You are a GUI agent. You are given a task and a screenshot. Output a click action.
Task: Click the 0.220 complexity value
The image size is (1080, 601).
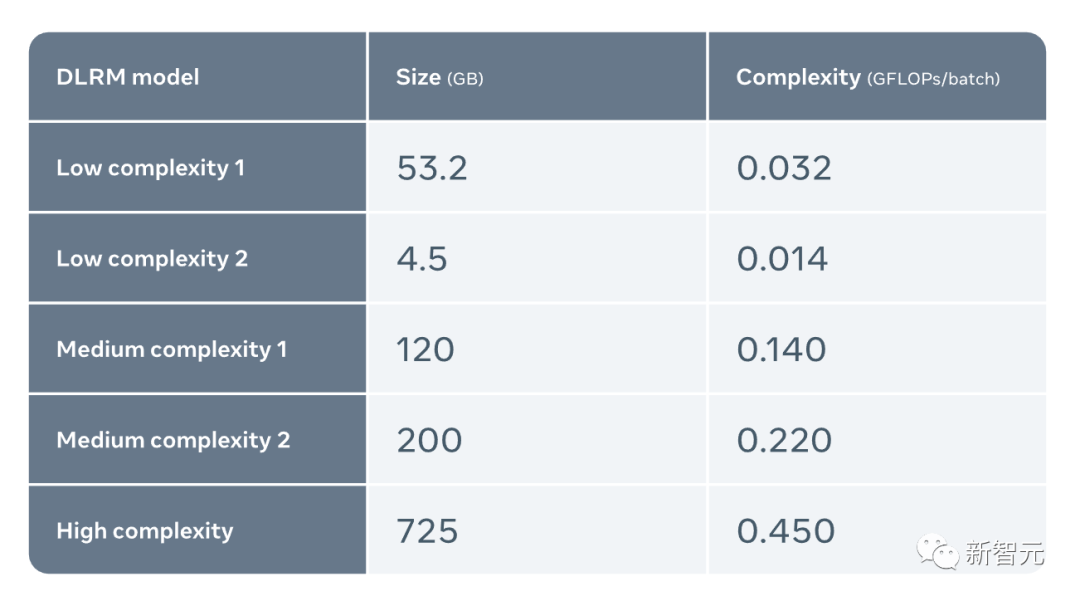coord(784,441)
